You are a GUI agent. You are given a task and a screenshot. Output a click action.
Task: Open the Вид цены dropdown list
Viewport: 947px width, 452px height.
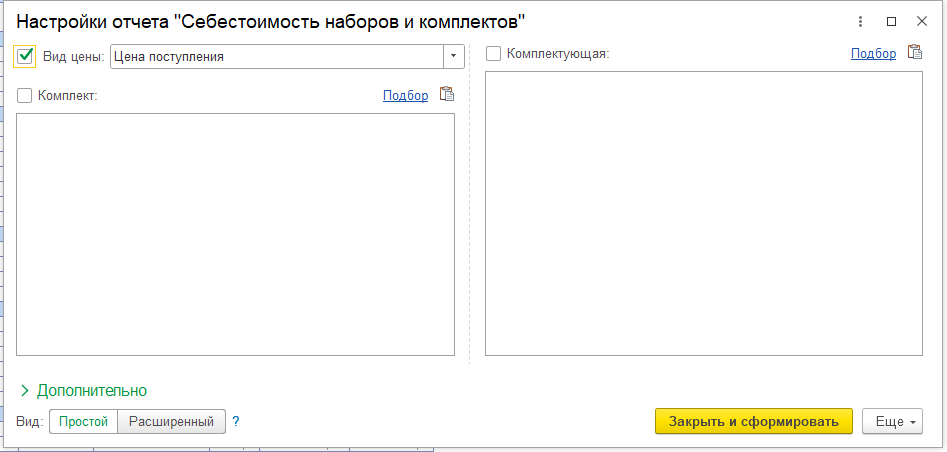point(454,57)
